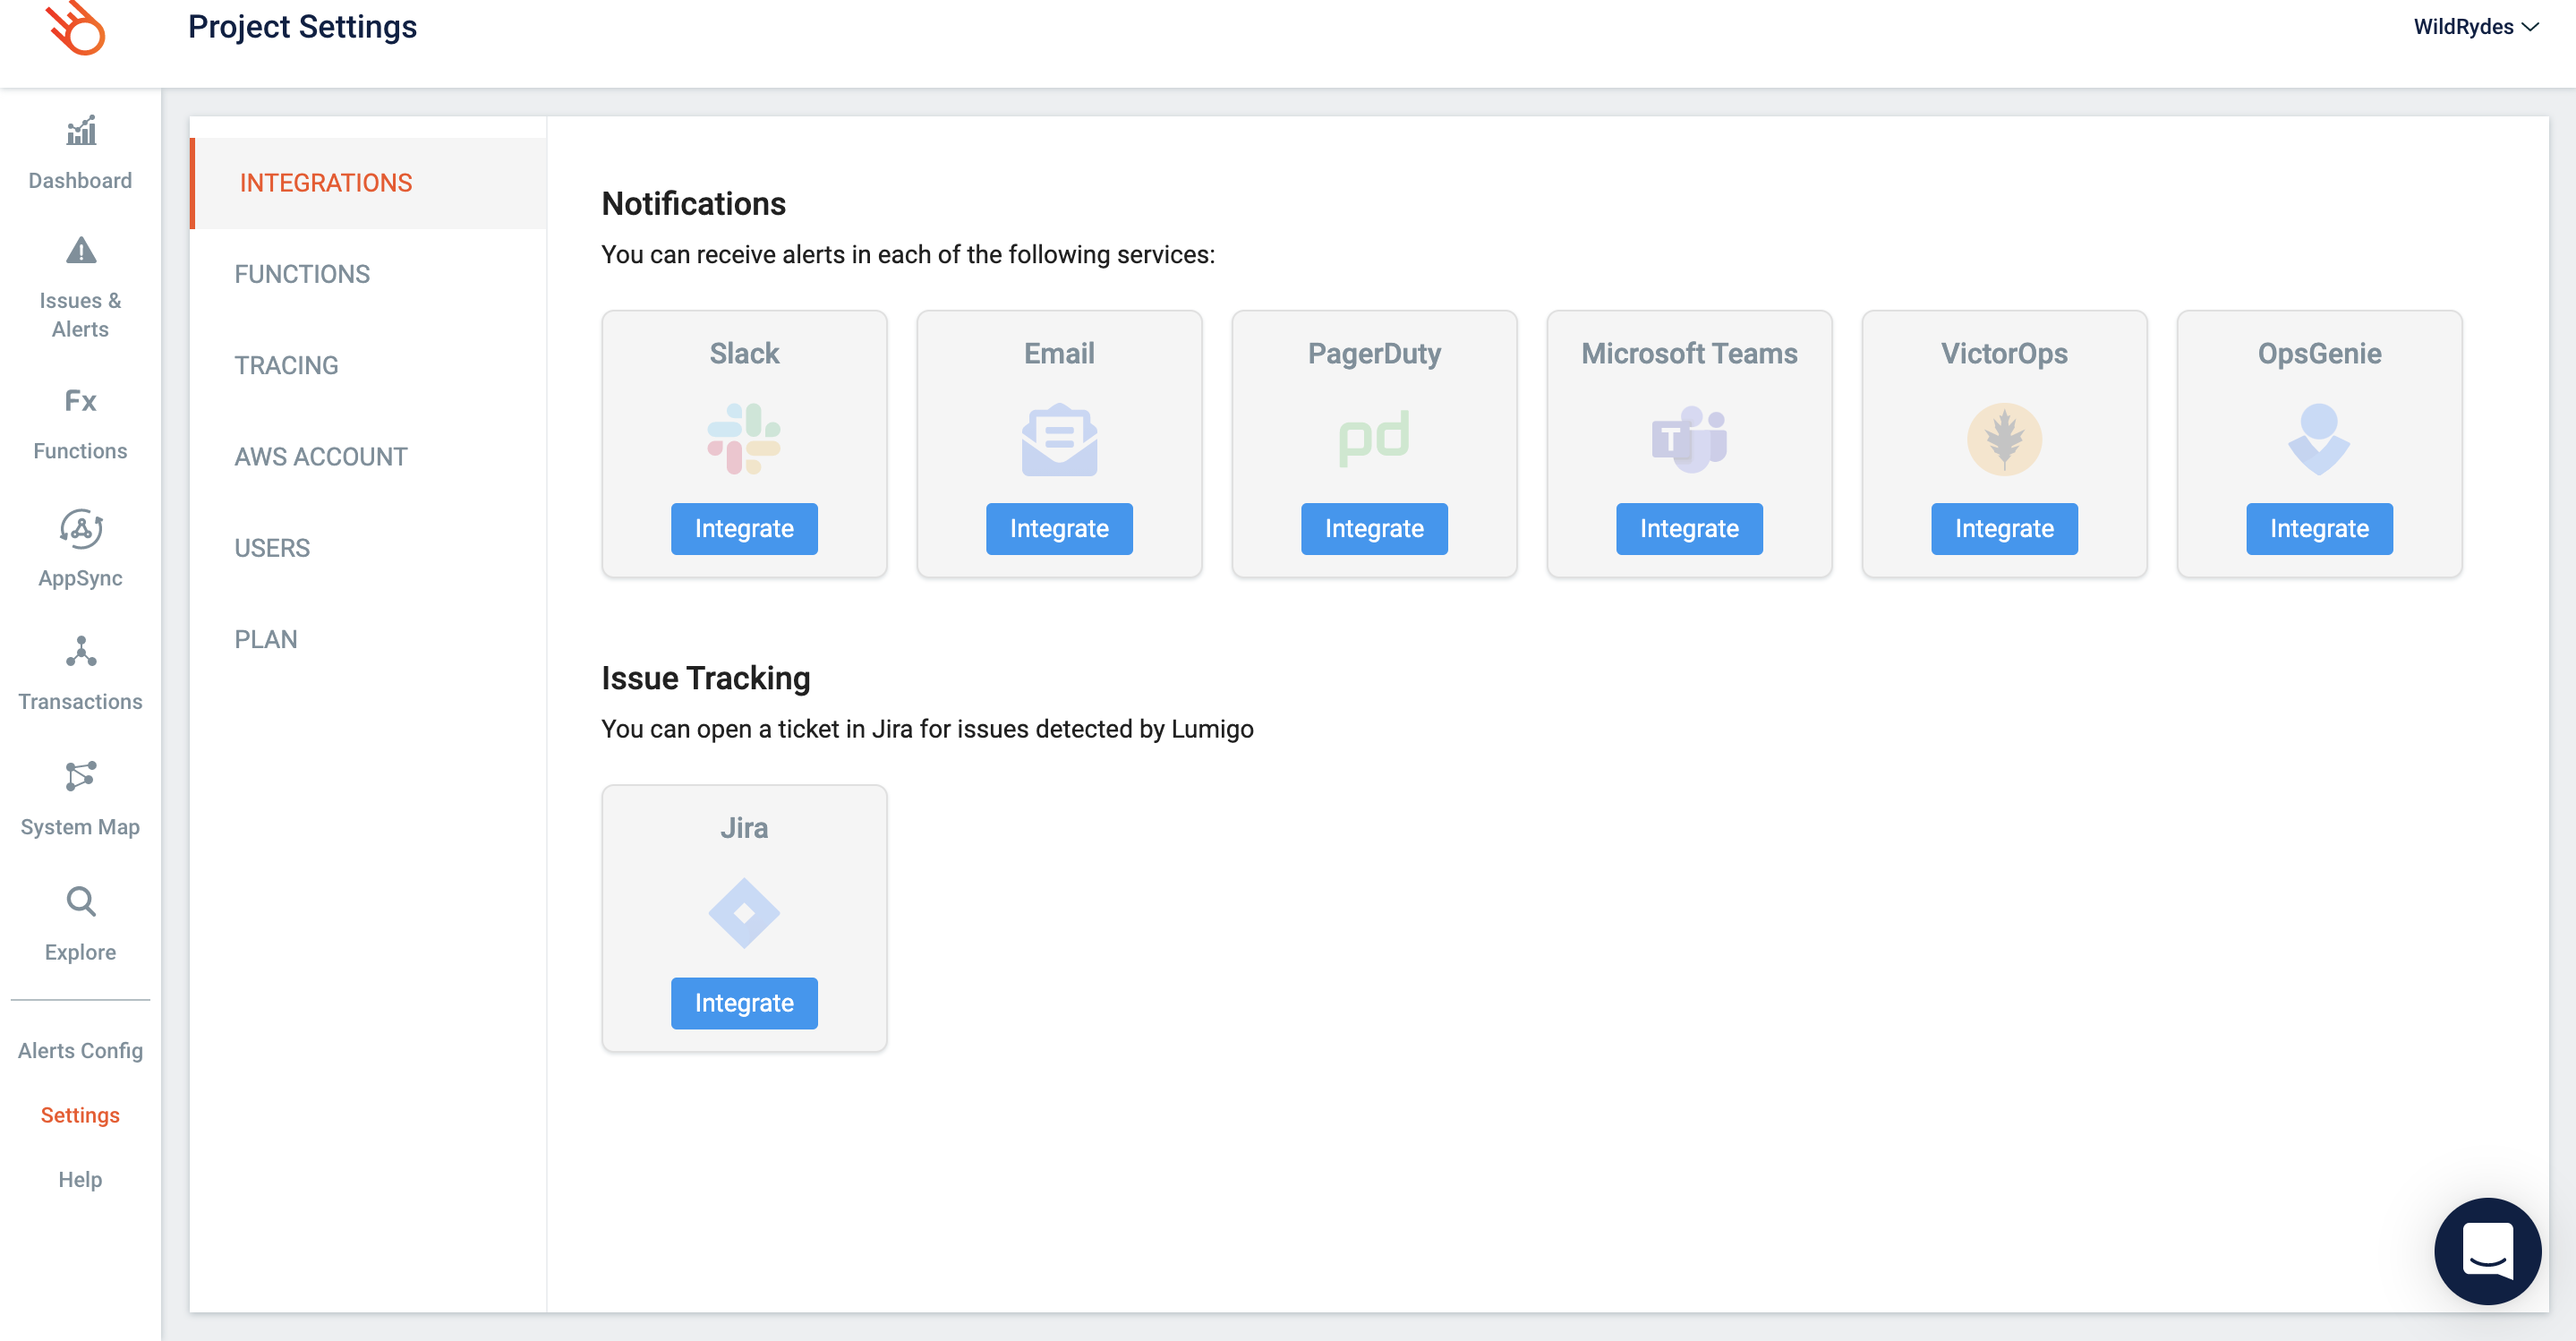This screenshot has height=1341, width=2576.
Task: Click the Microsoft Teams logo
Action: point(1688,439)
